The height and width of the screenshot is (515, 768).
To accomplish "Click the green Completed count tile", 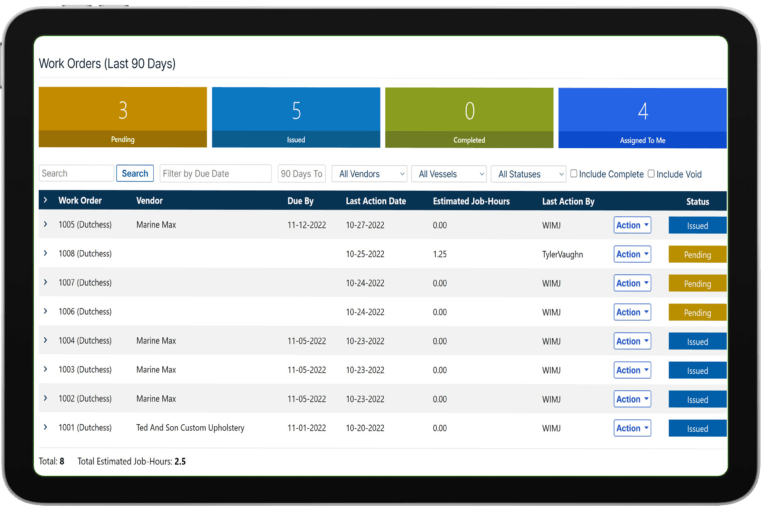I will point(469,118).
